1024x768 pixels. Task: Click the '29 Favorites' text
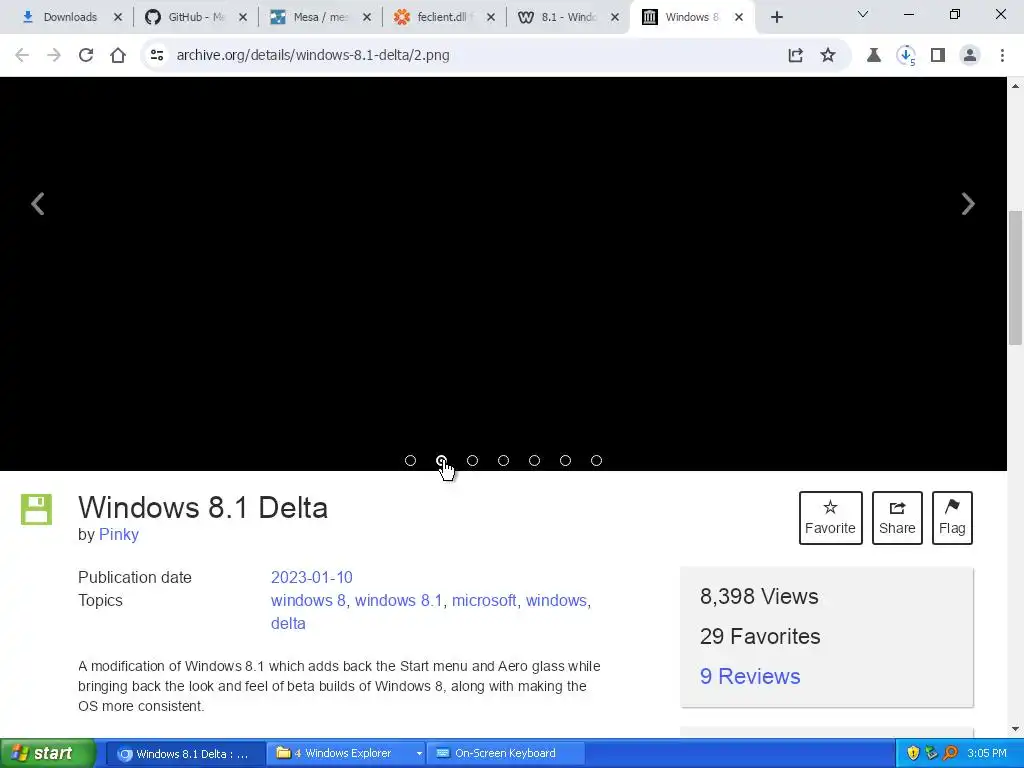pos(760,636)
